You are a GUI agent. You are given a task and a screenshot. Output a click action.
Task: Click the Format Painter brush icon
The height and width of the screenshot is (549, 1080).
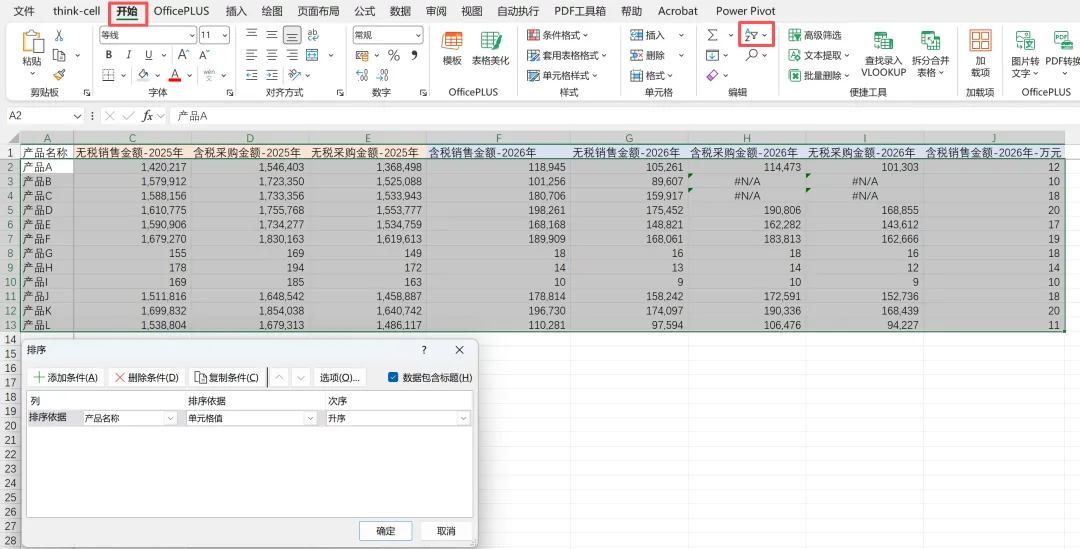pos(59,74)
